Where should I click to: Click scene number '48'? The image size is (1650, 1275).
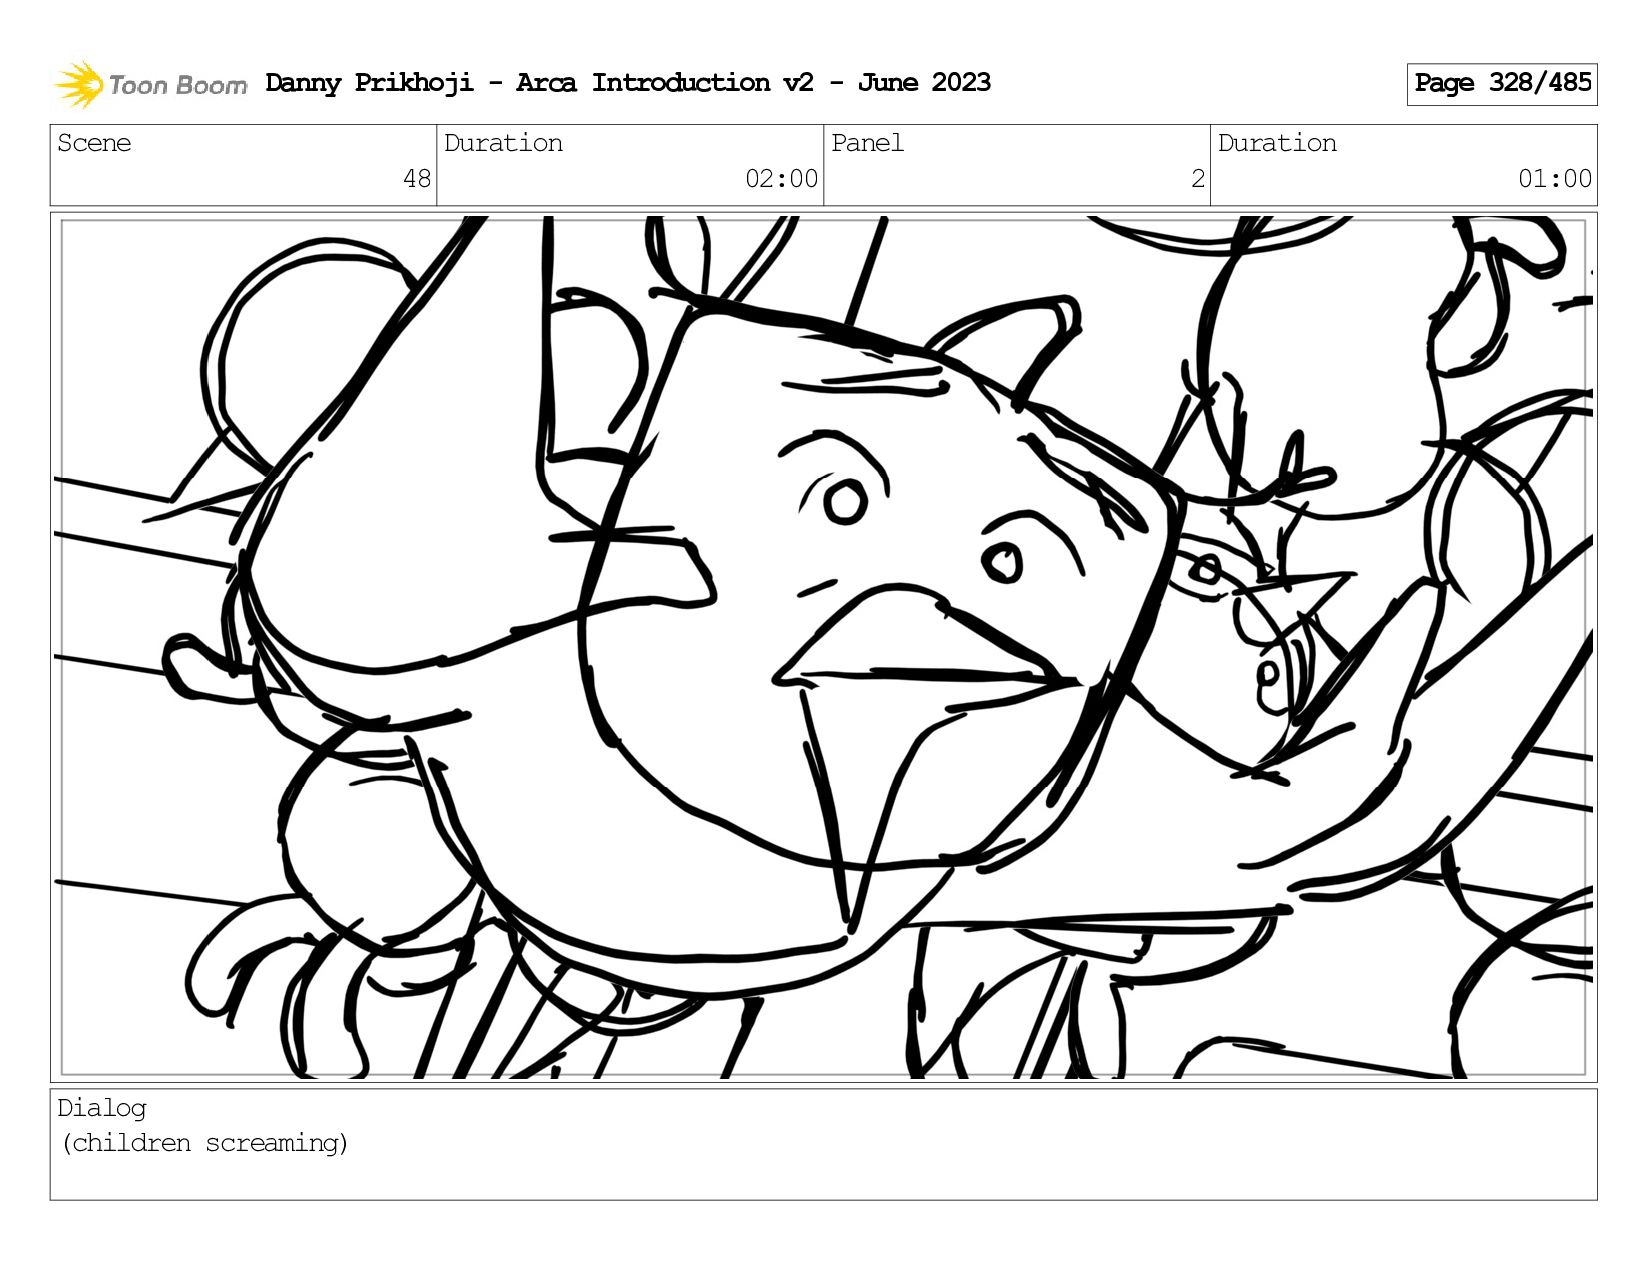pos(417,179)
